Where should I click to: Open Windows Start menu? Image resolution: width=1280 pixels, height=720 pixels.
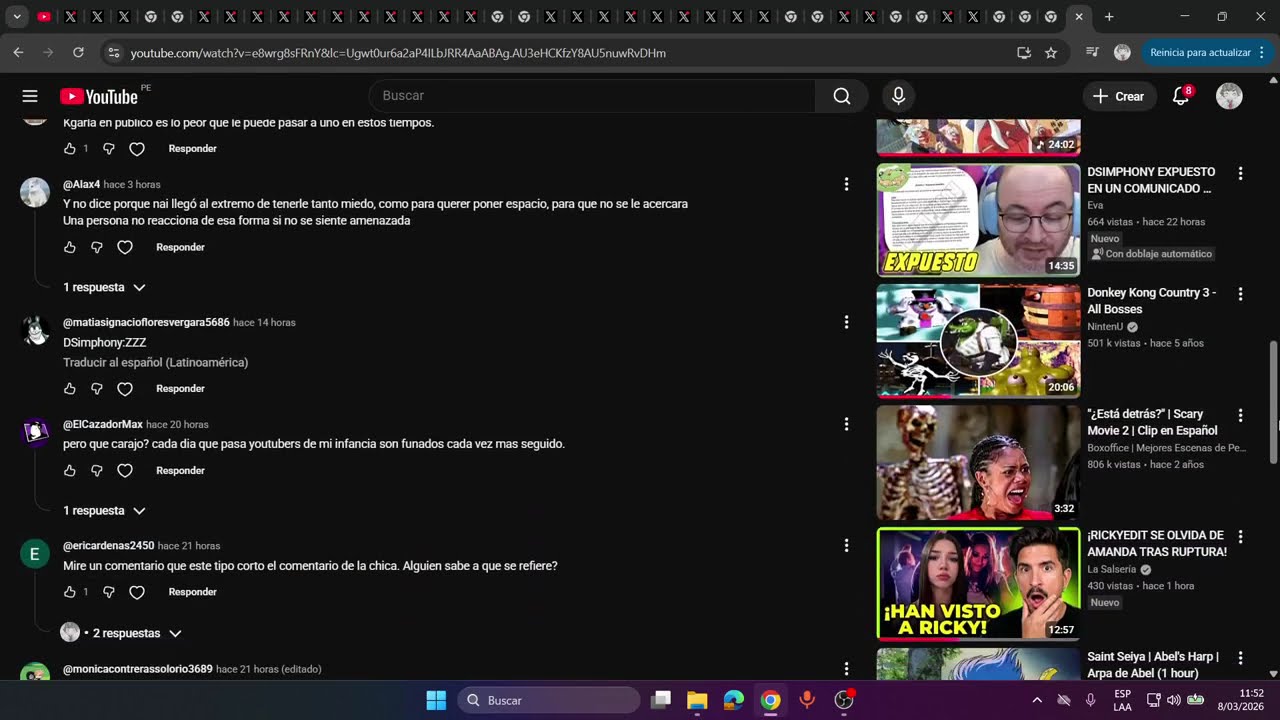[x=436, y=700]
